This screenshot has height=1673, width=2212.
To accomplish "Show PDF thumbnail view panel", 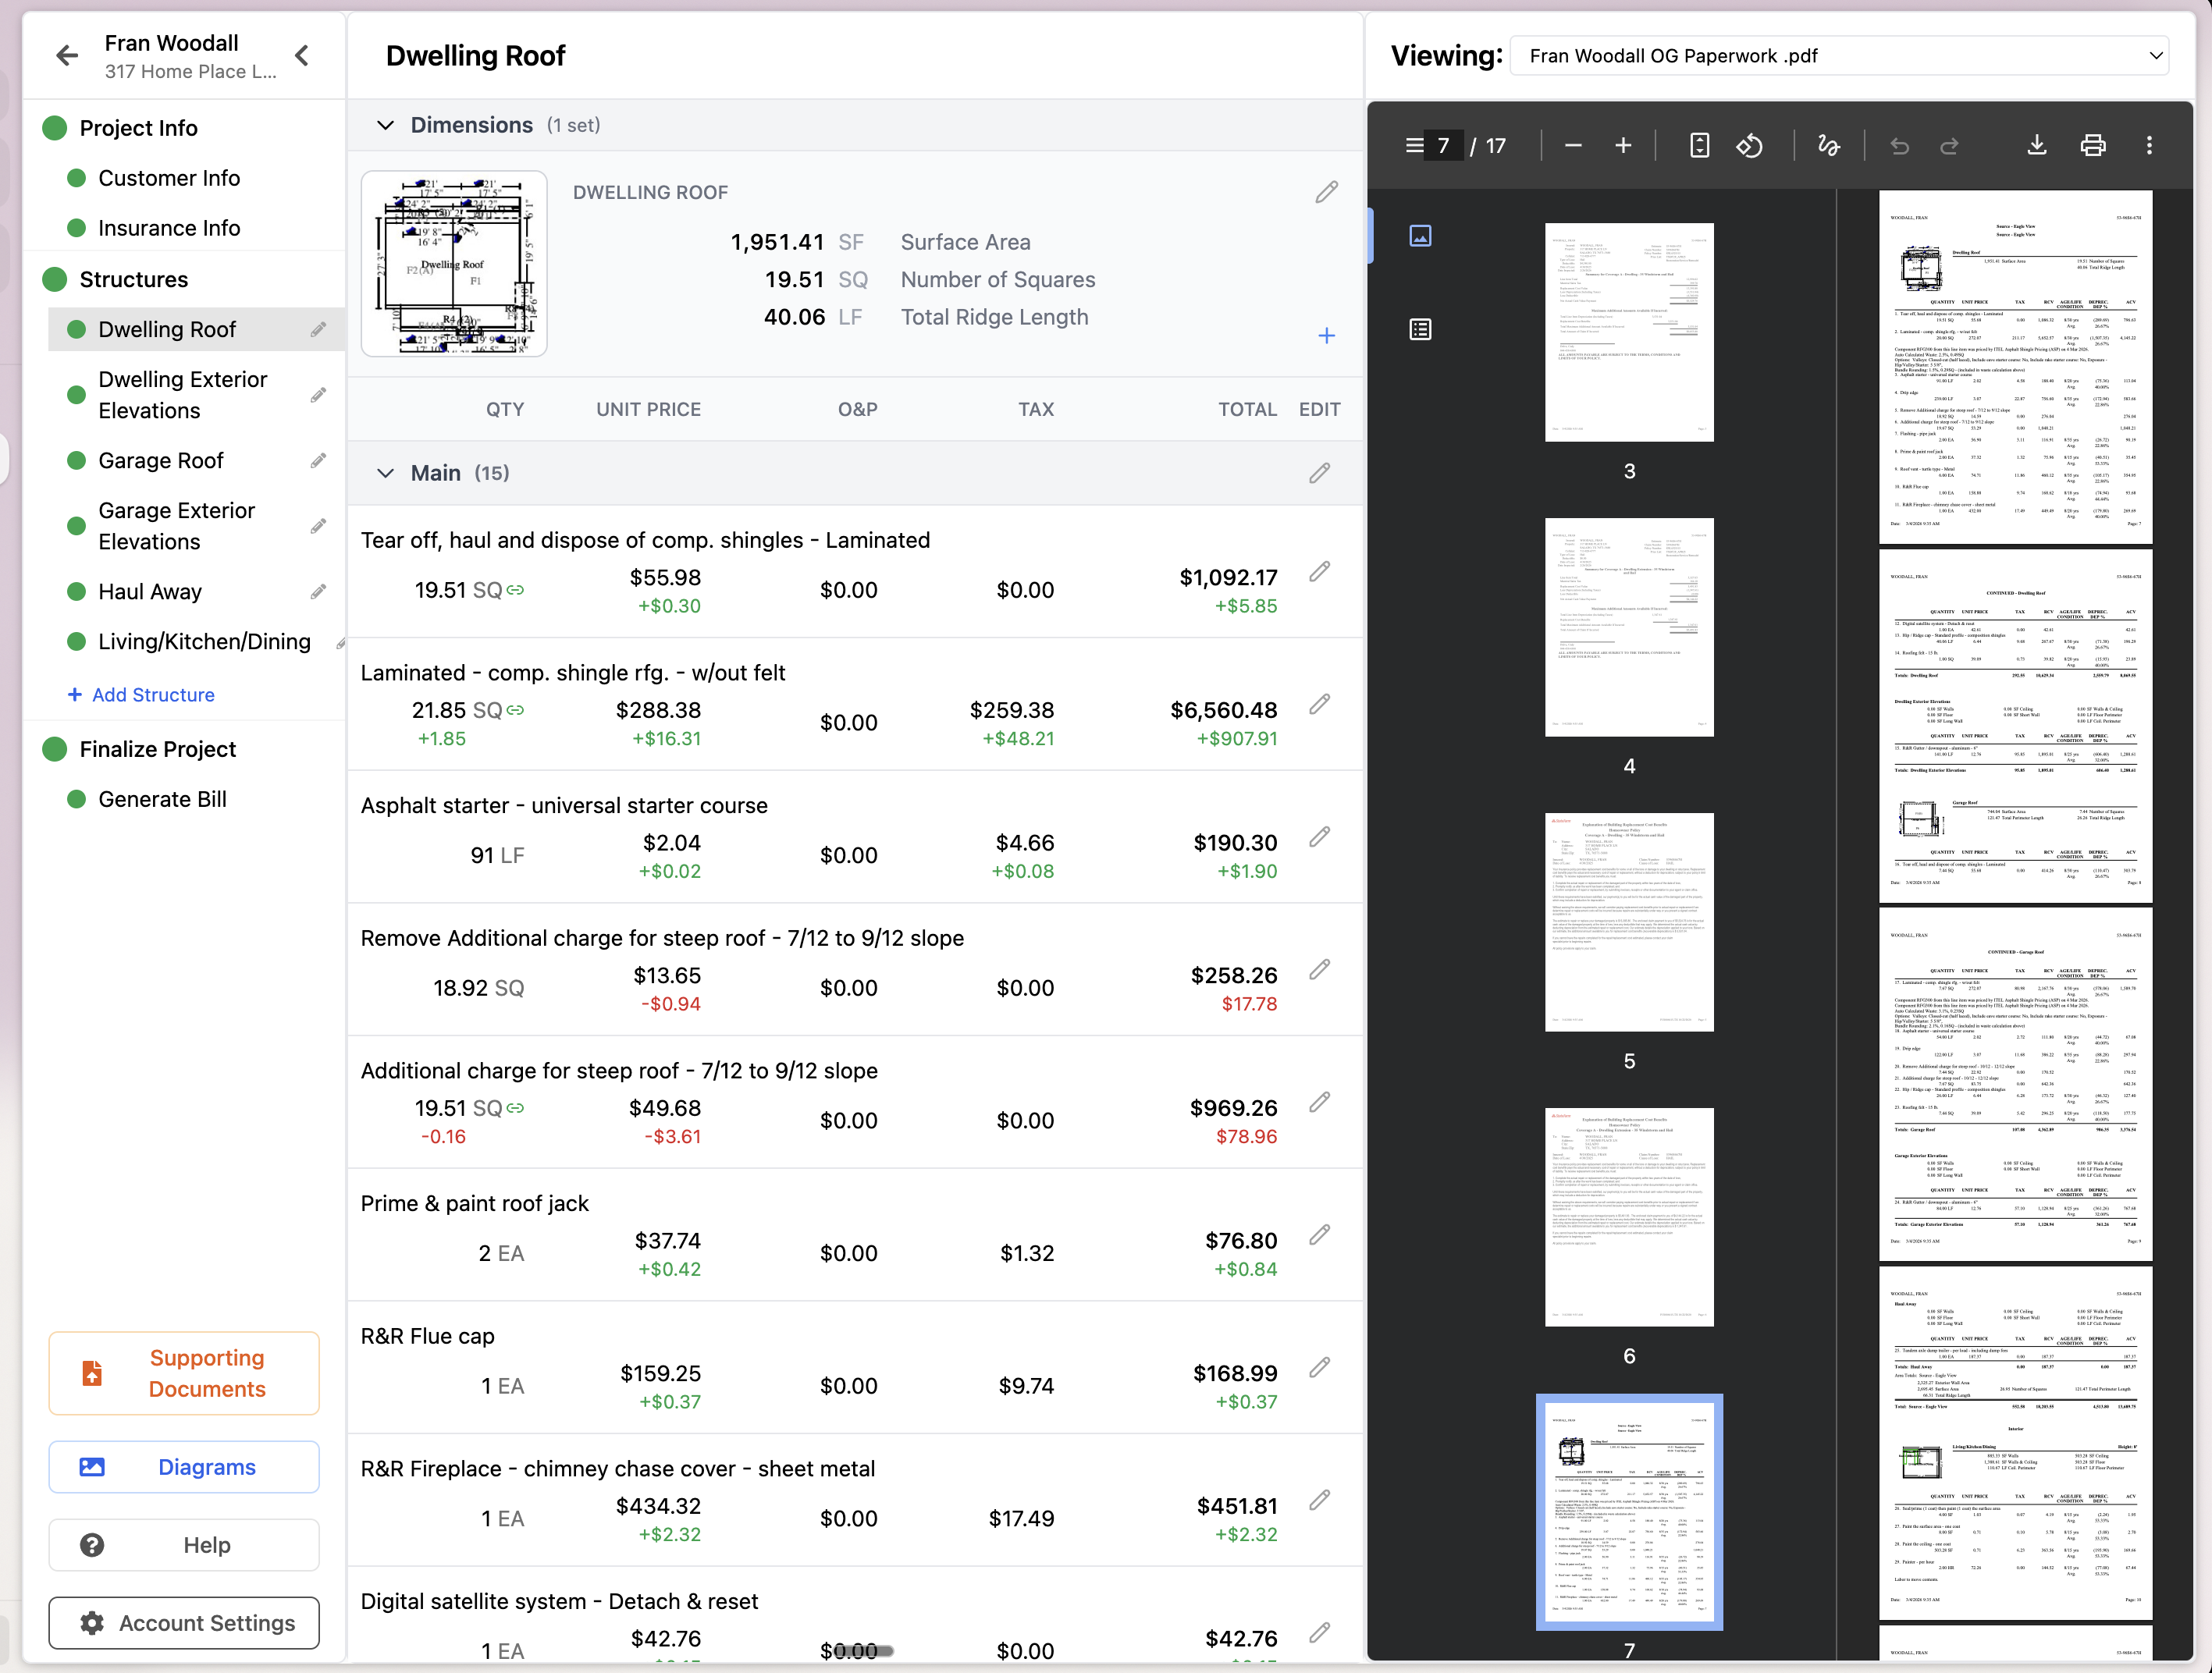I will click(x=1420, y=236).
